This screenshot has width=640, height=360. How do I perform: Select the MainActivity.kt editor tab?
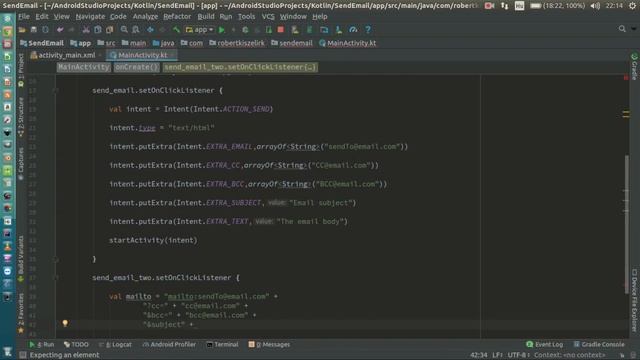(x=142, y=55)
